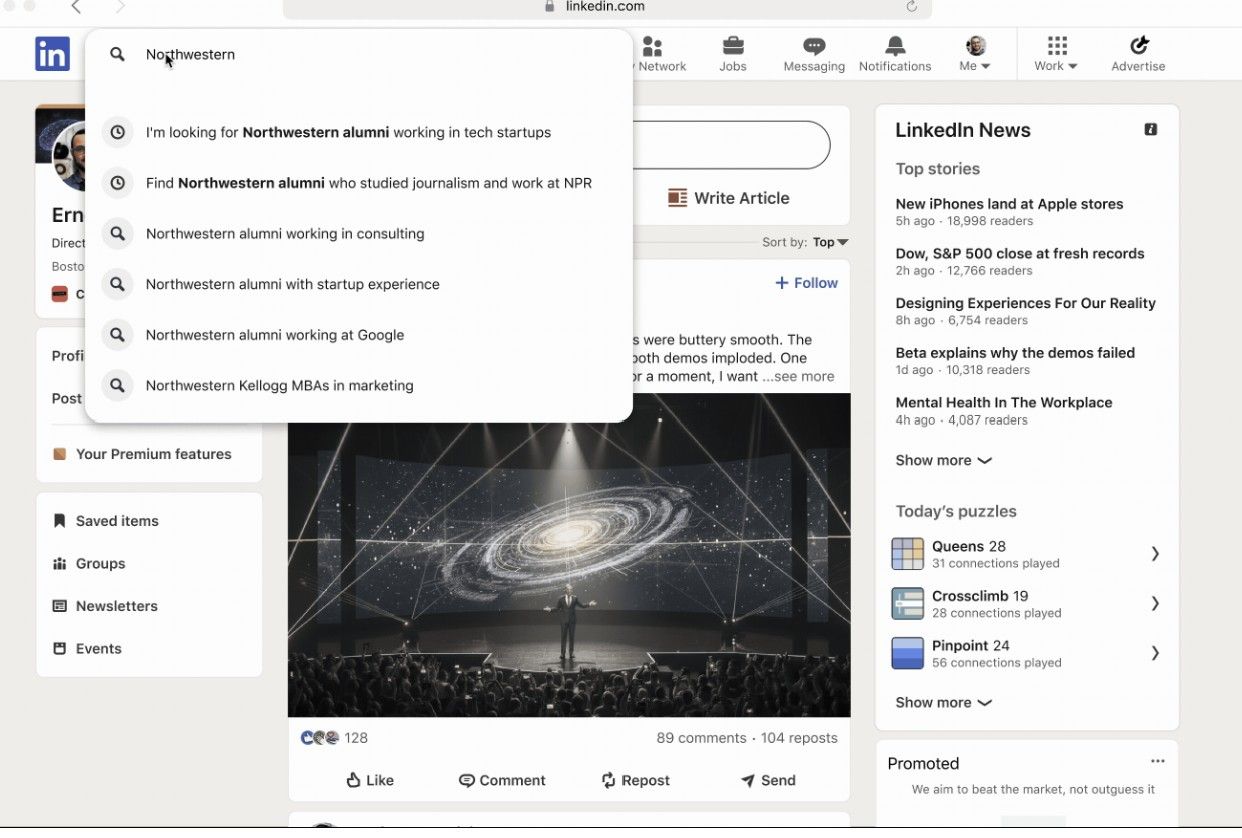
Task: Expand Show more under Top stories
Action: point(943,460)
